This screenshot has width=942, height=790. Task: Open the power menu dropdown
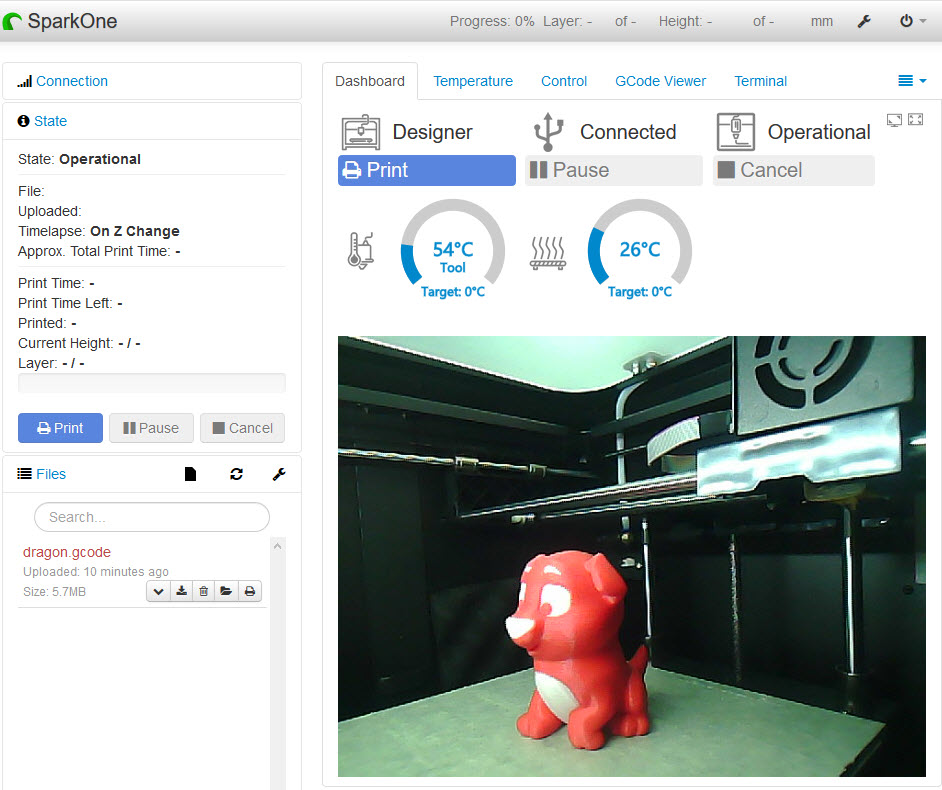pyautogui.click(x=912, y=21)
